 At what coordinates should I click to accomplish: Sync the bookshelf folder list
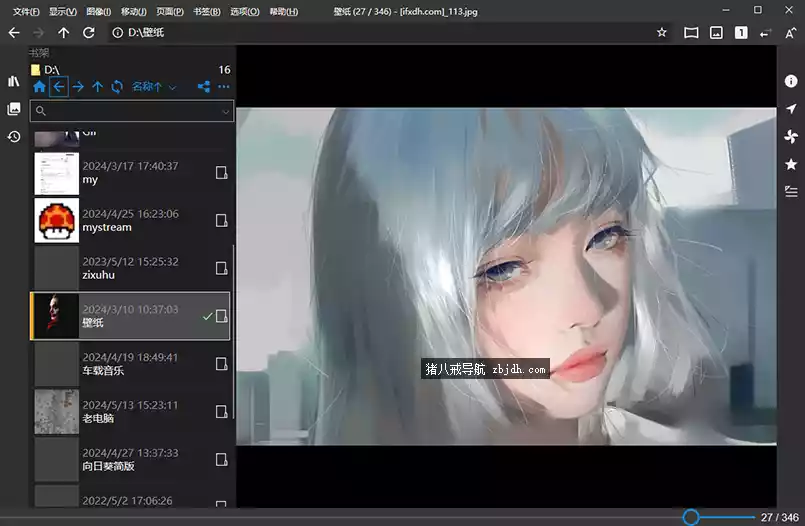(x=117, y=87)
